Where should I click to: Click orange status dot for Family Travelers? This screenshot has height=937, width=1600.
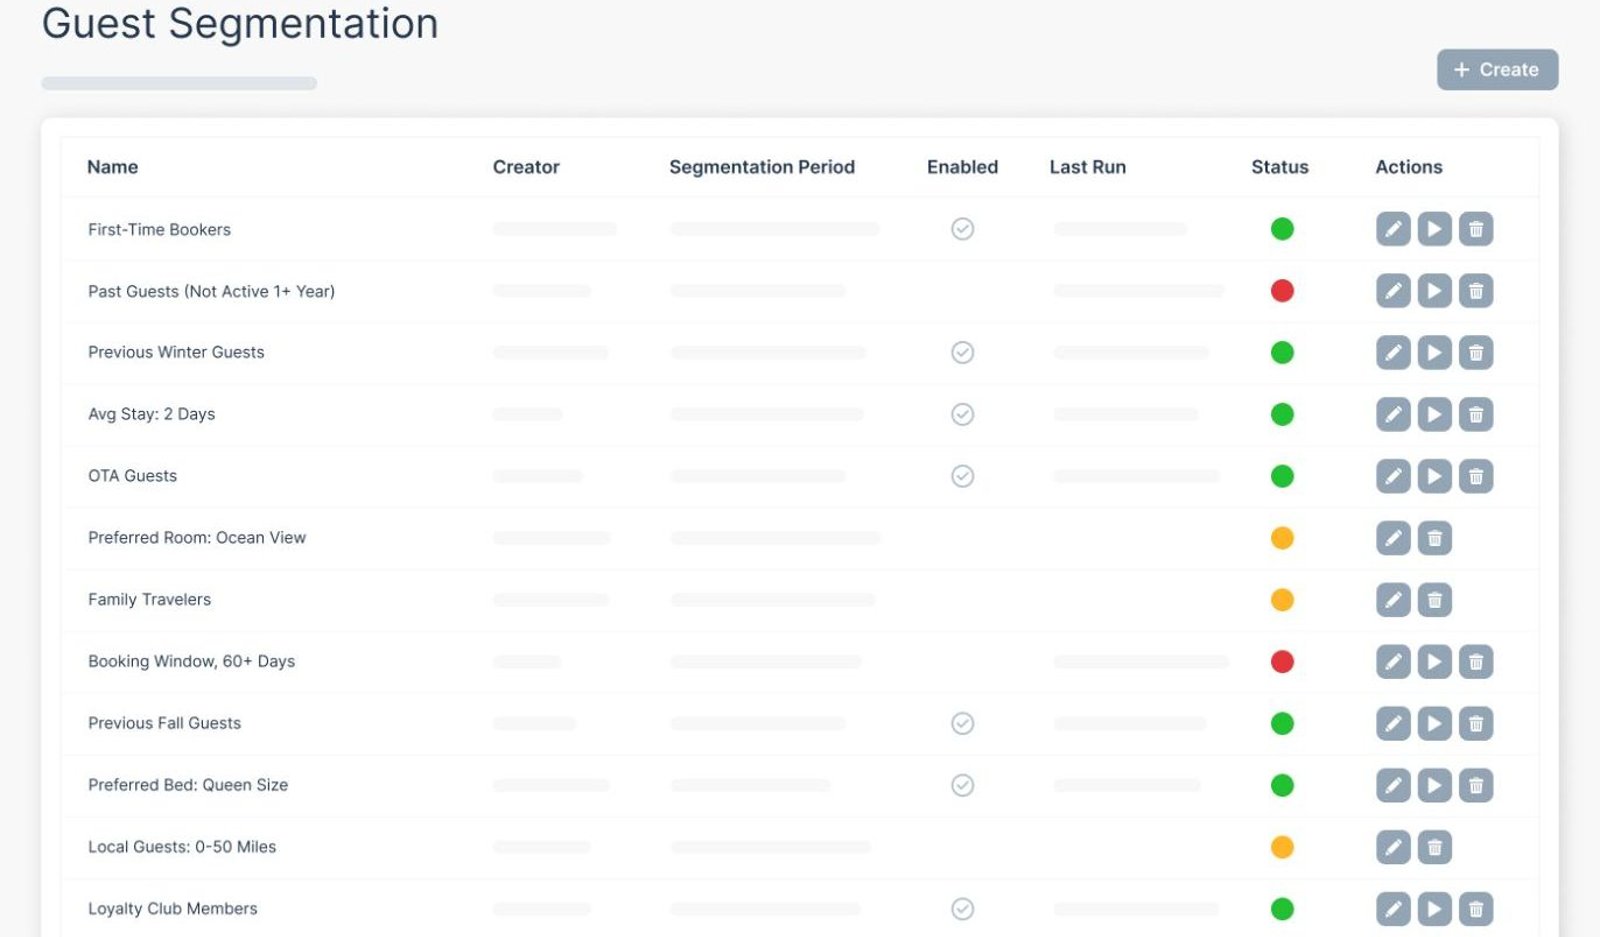coord(1282,600)
